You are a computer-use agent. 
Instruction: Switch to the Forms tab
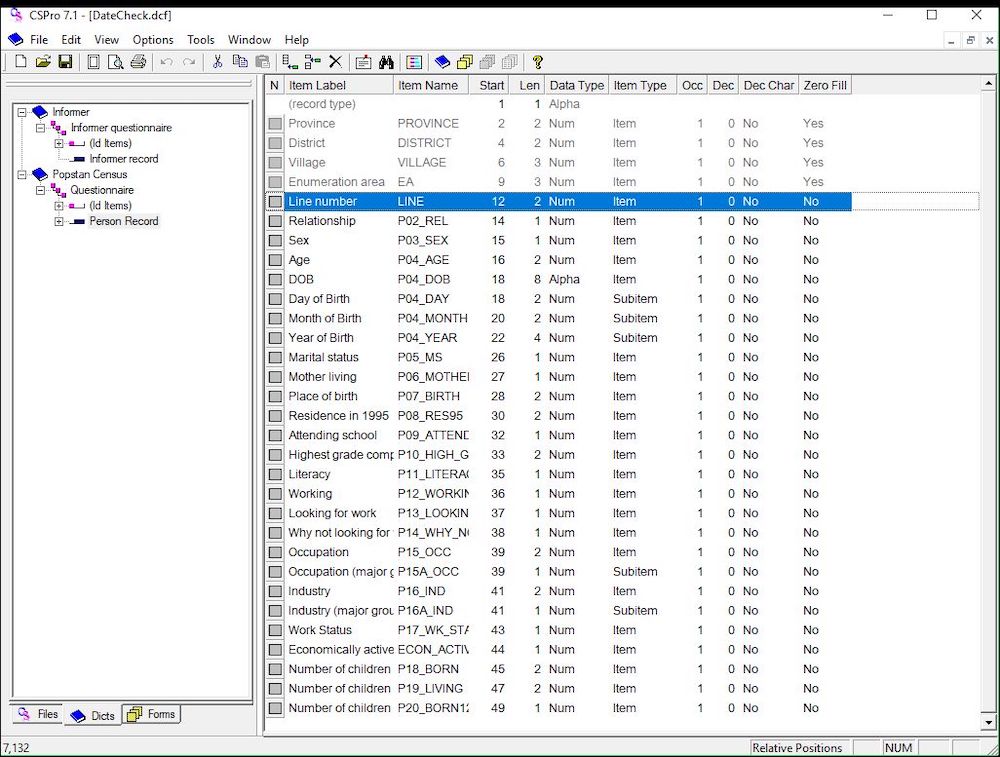(152, 714)
